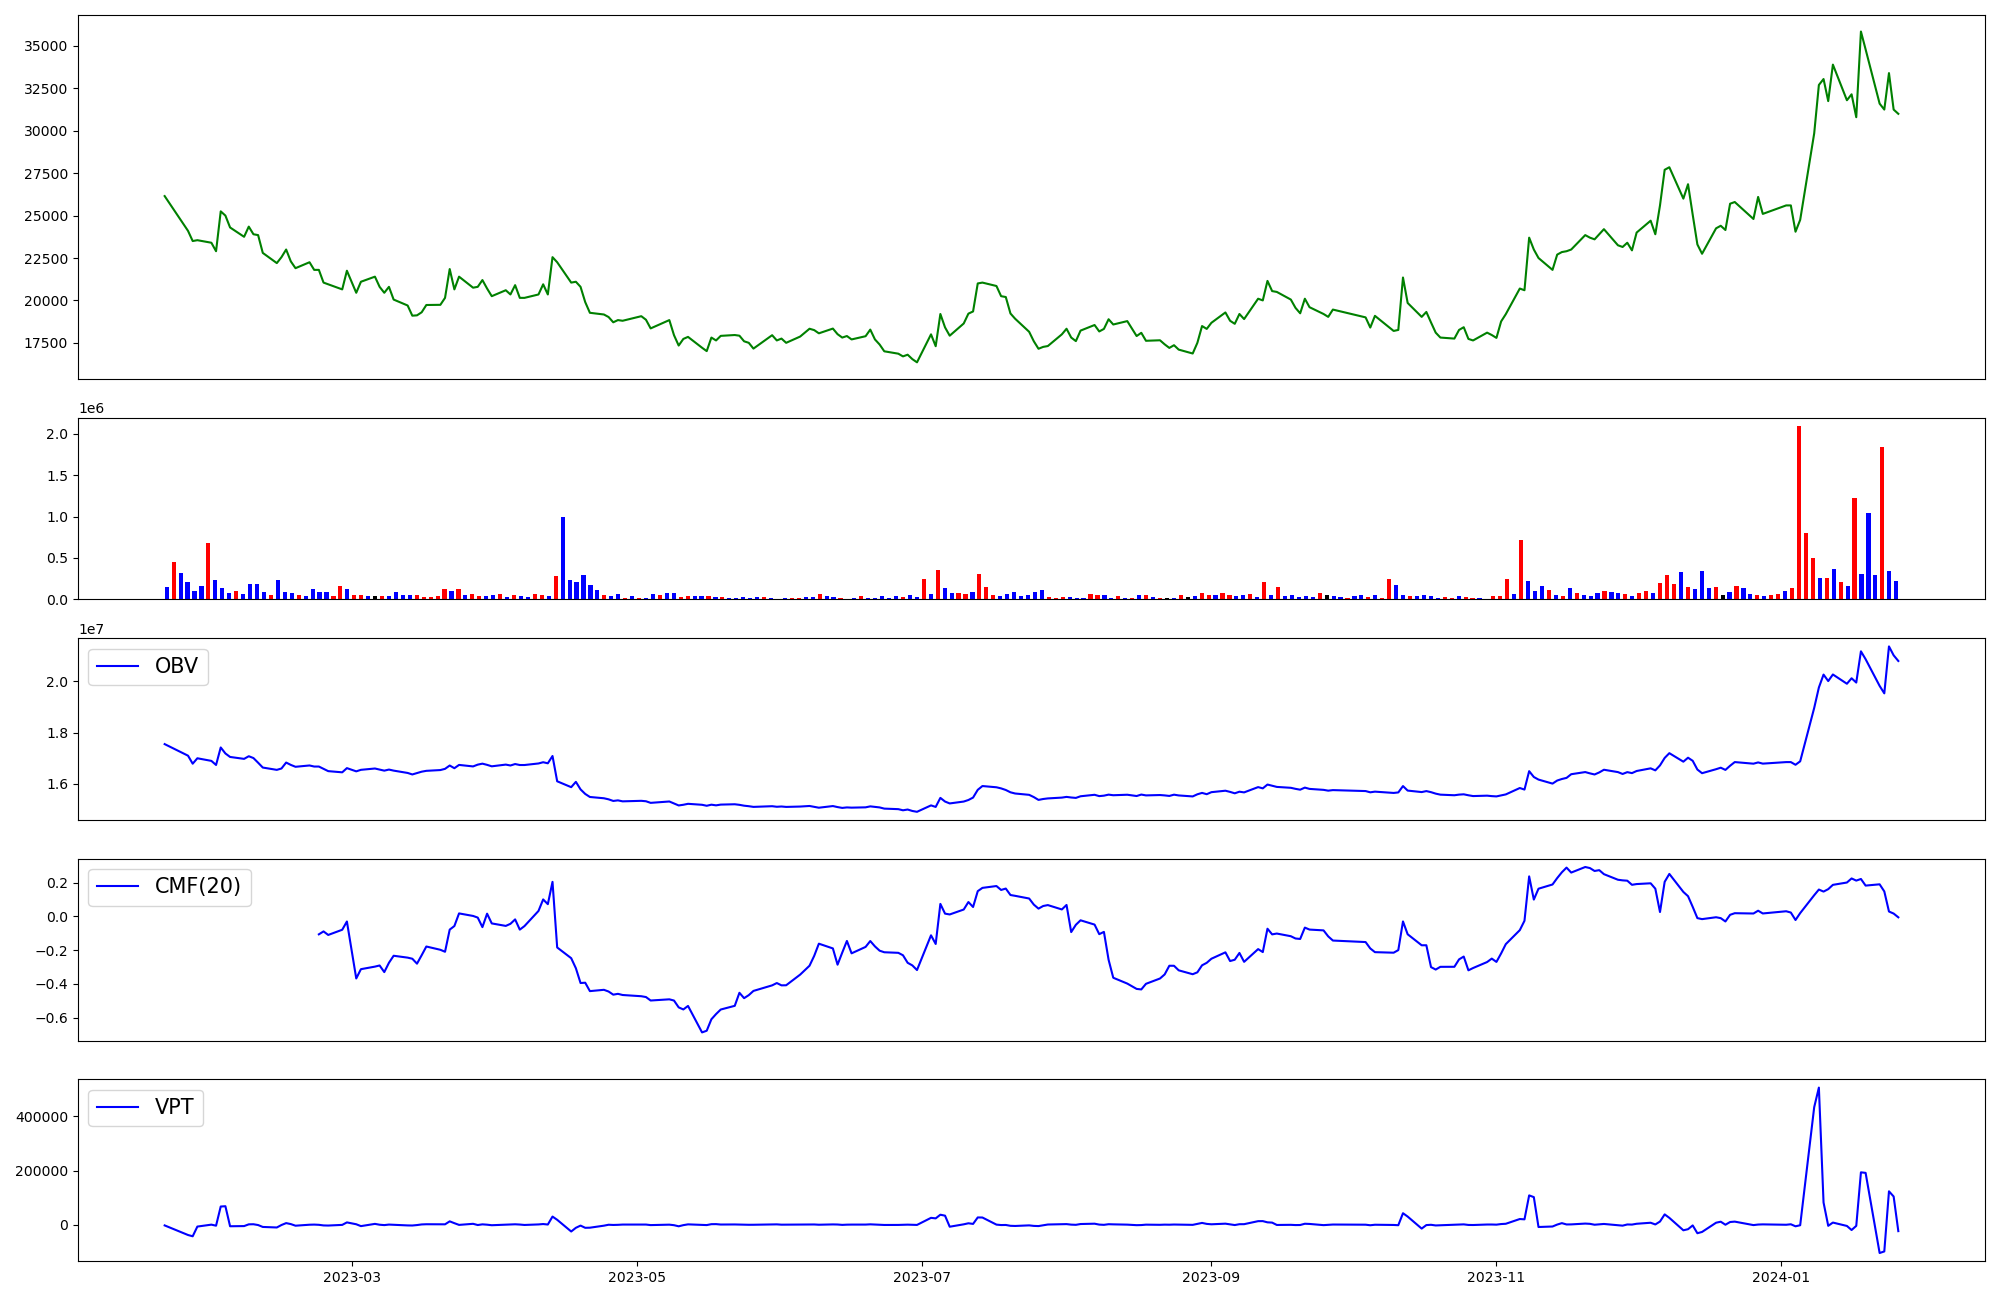The width and height of the screenshot is (2000, 1300).
Task: Click the 400000 tick on VPT axis
Action: 41,1117
